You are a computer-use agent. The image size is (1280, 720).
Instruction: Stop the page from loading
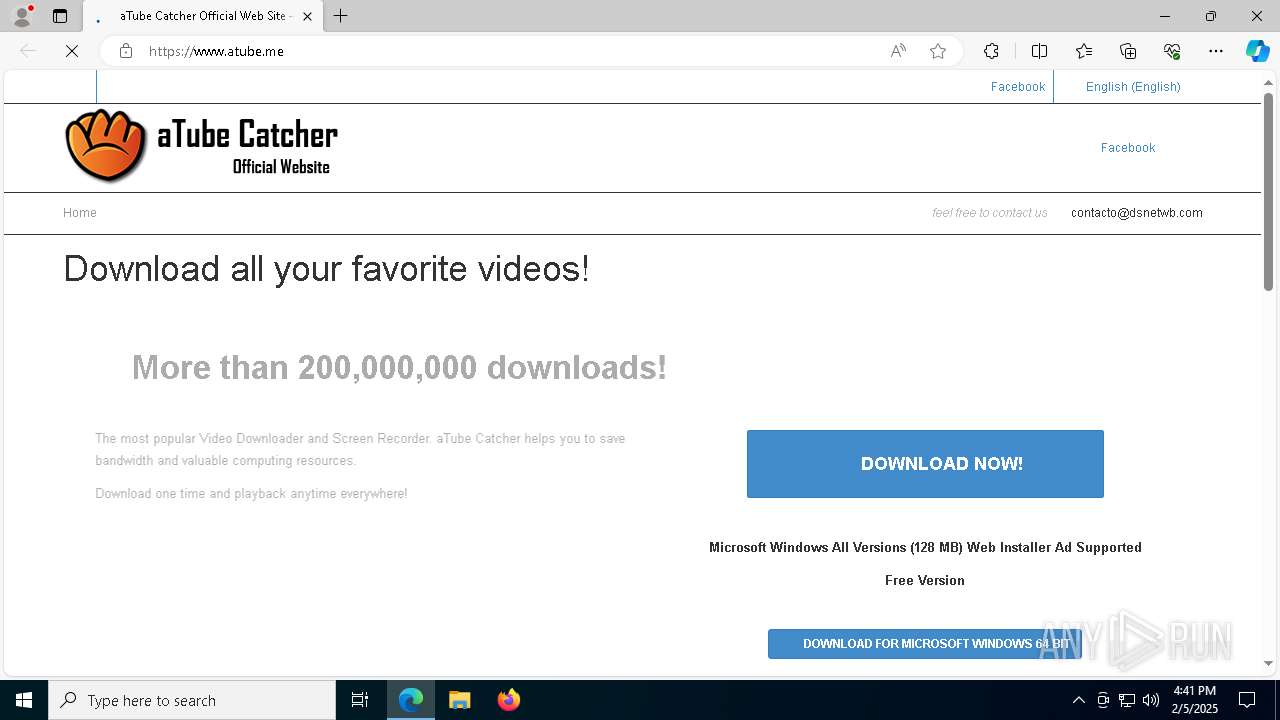(x=72, y=51)
